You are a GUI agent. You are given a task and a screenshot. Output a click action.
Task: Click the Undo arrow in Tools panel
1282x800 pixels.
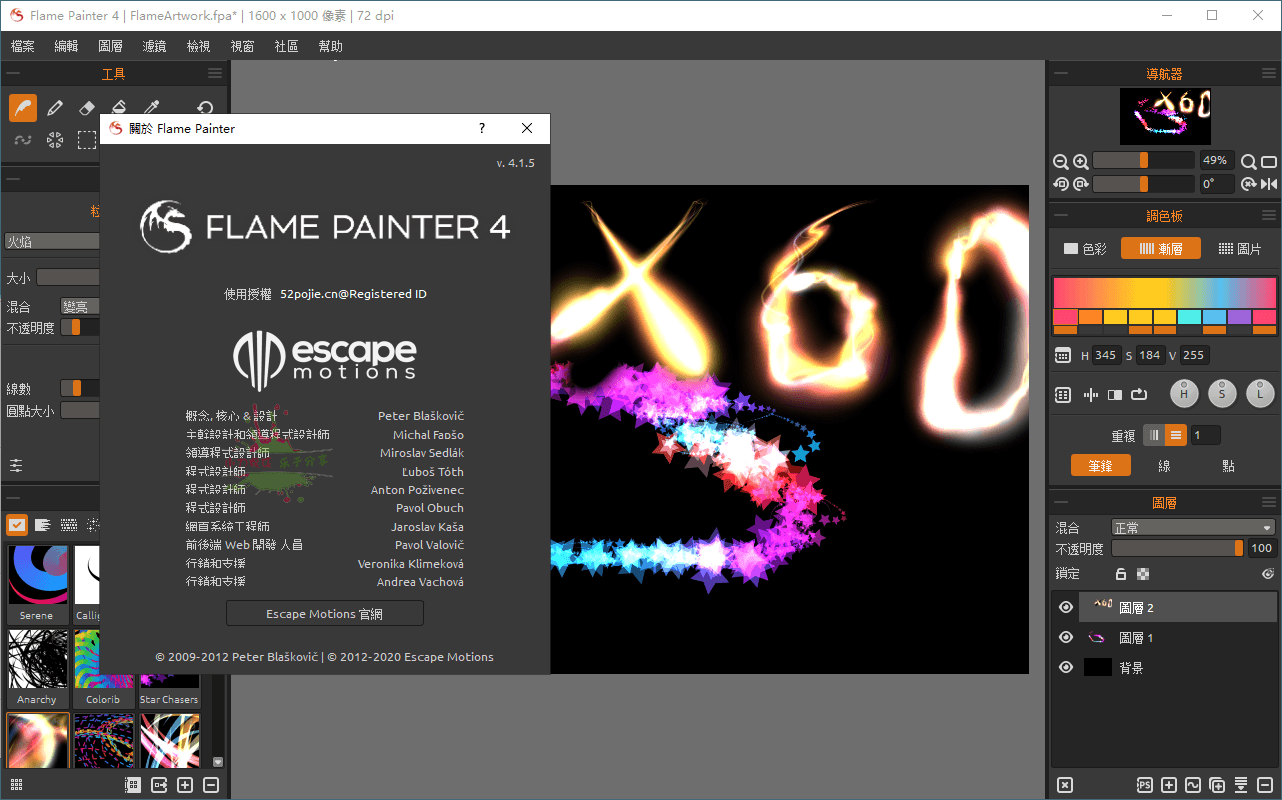[205, 108]
